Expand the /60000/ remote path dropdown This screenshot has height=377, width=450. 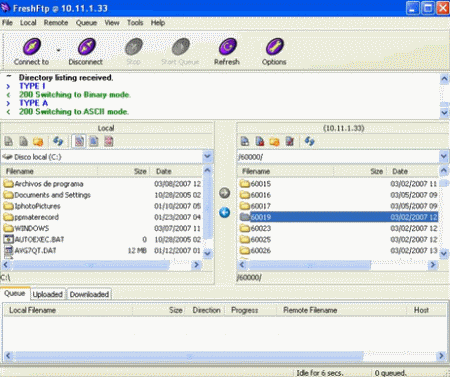click(444, 156)
